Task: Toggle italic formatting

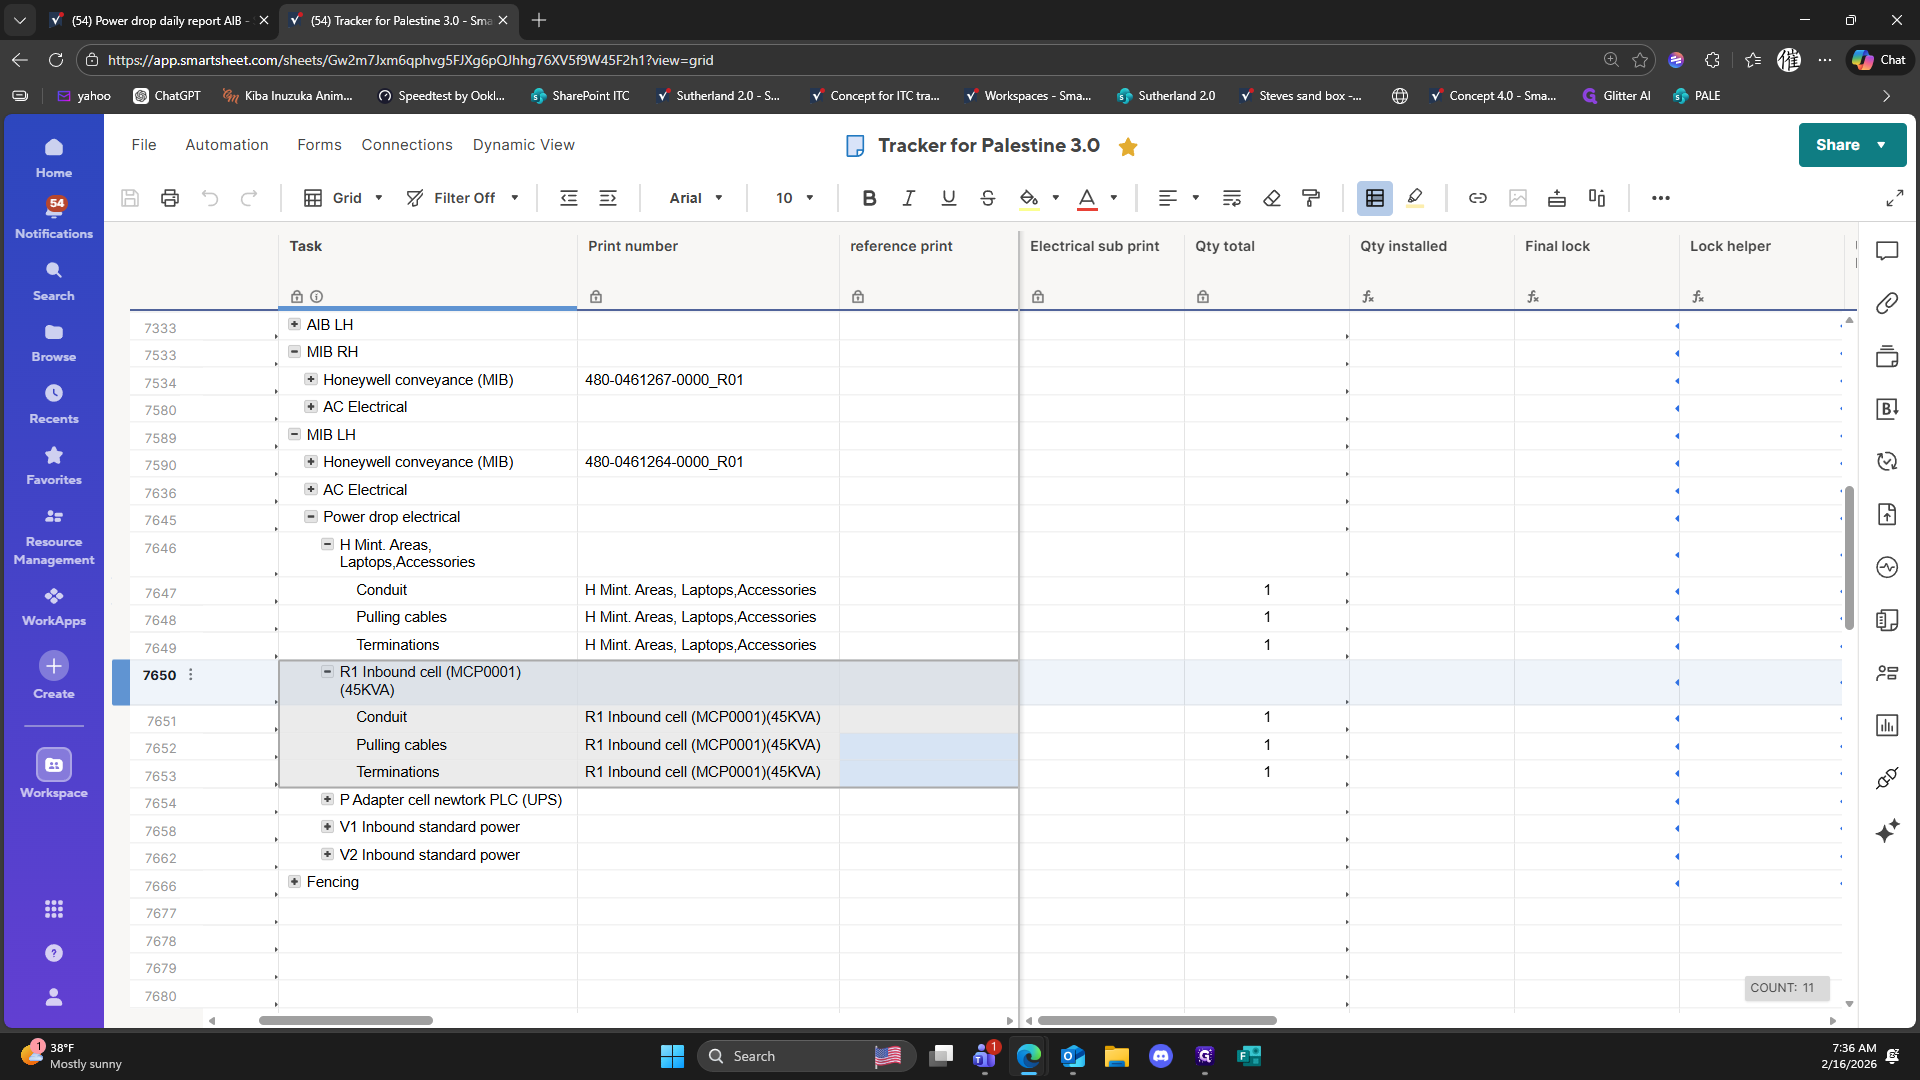Action: [x=908, y=198]
